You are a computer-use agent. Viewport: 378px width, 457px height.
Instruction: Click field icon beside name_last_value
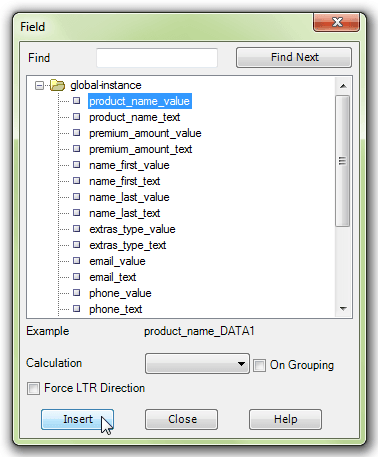click(x=77, y=197)
